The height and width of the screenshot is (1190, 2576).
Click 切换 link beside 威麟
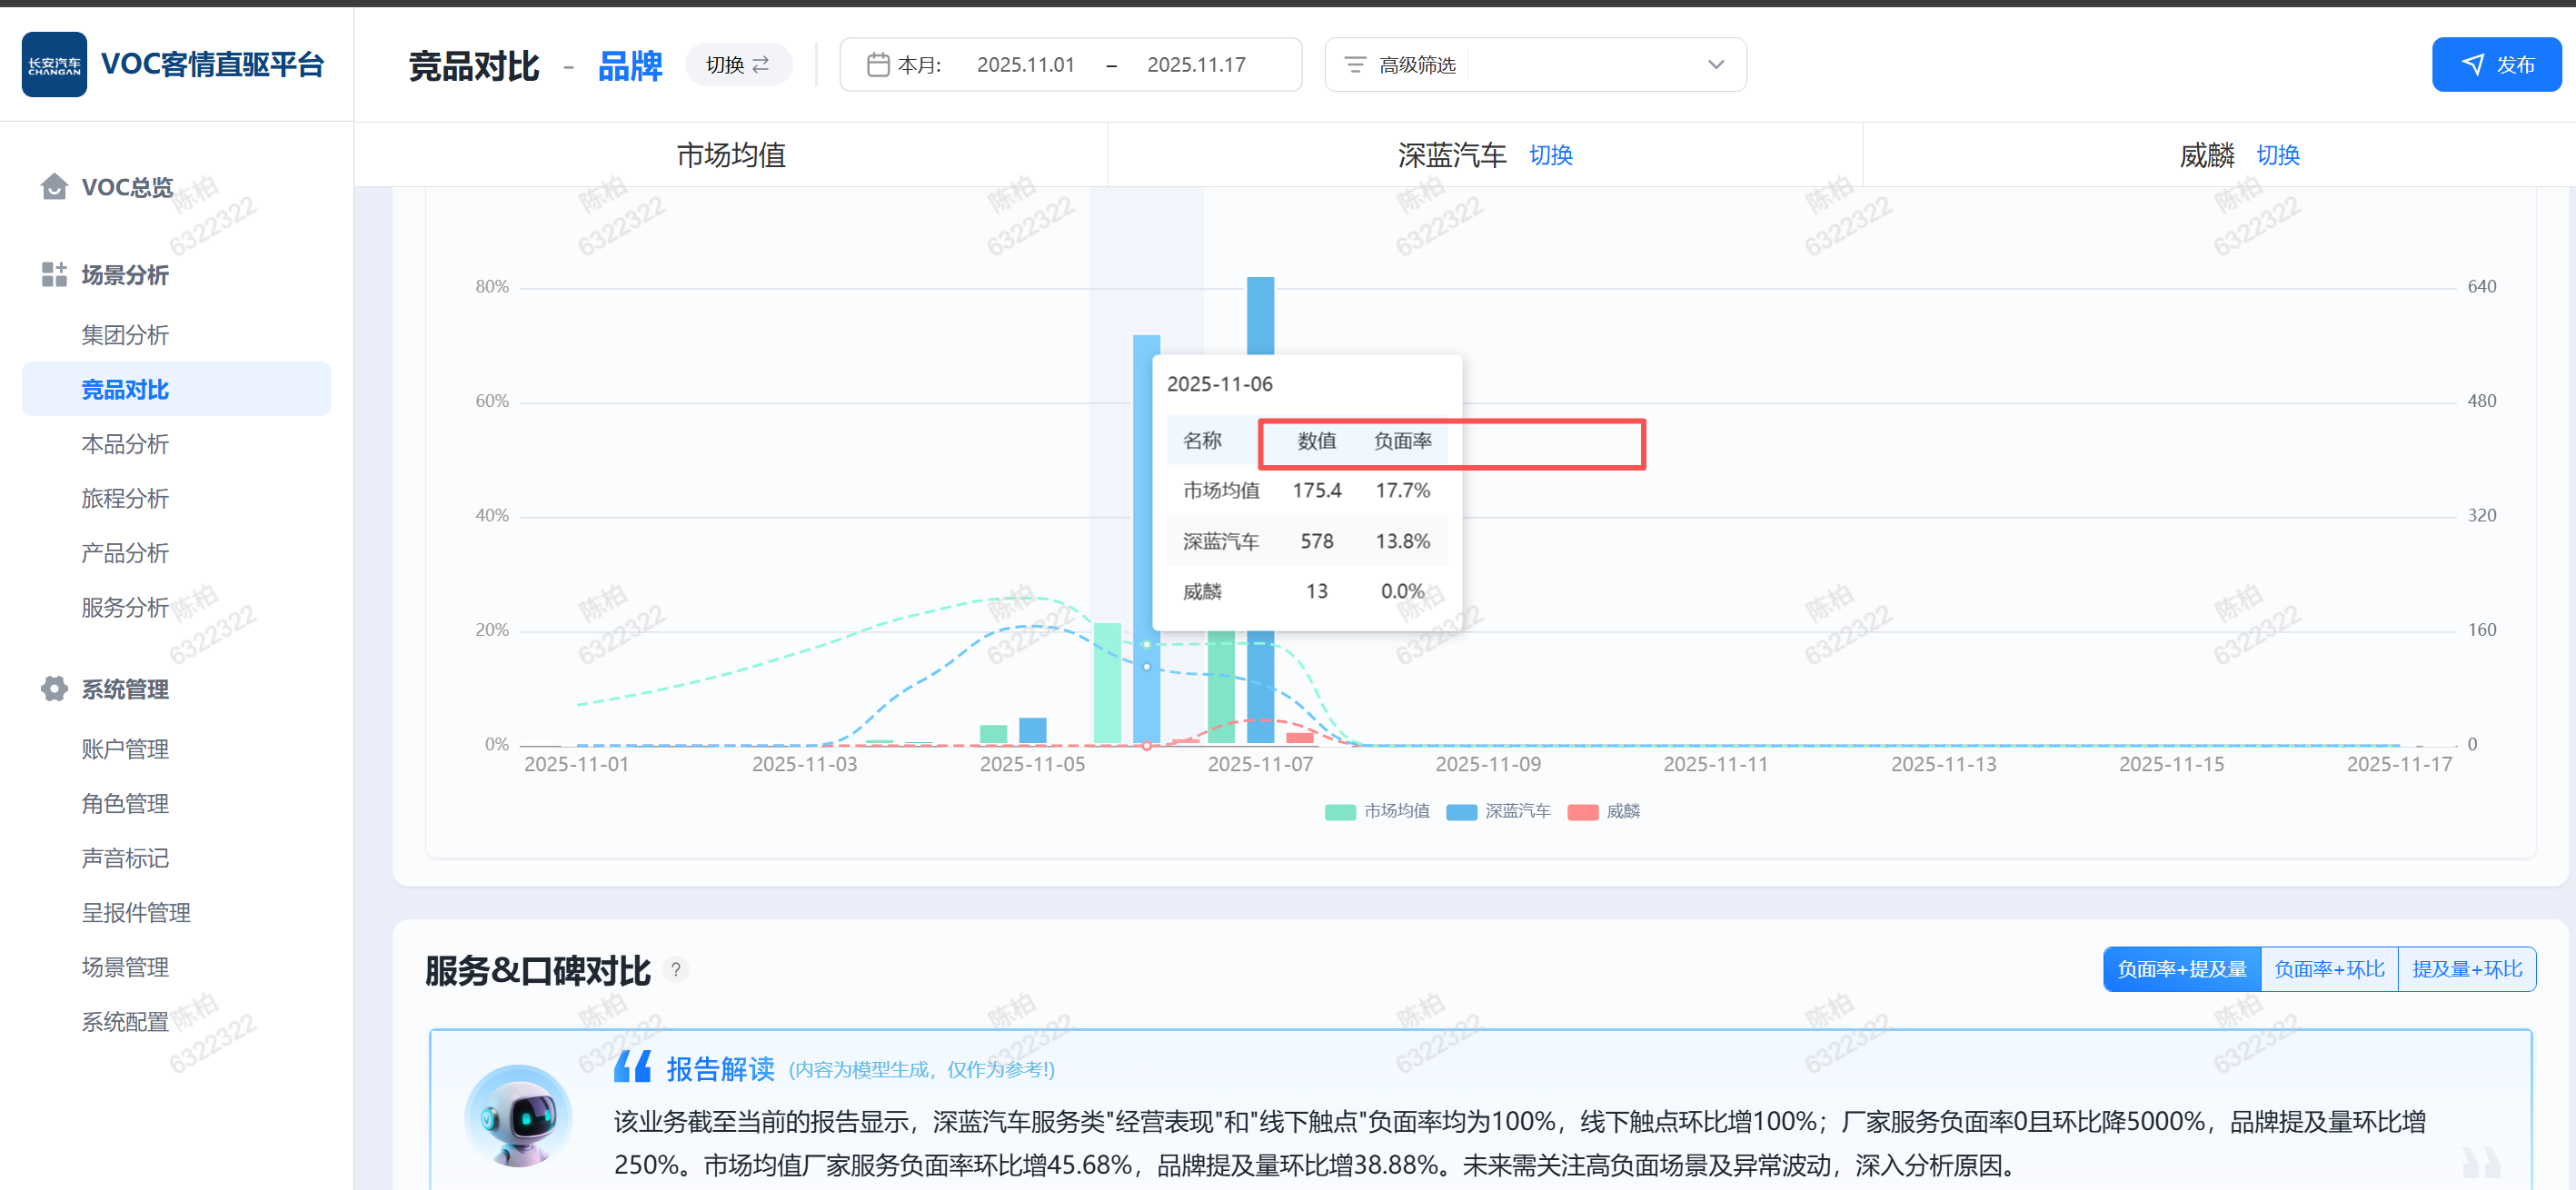[x=2277, y=155]
